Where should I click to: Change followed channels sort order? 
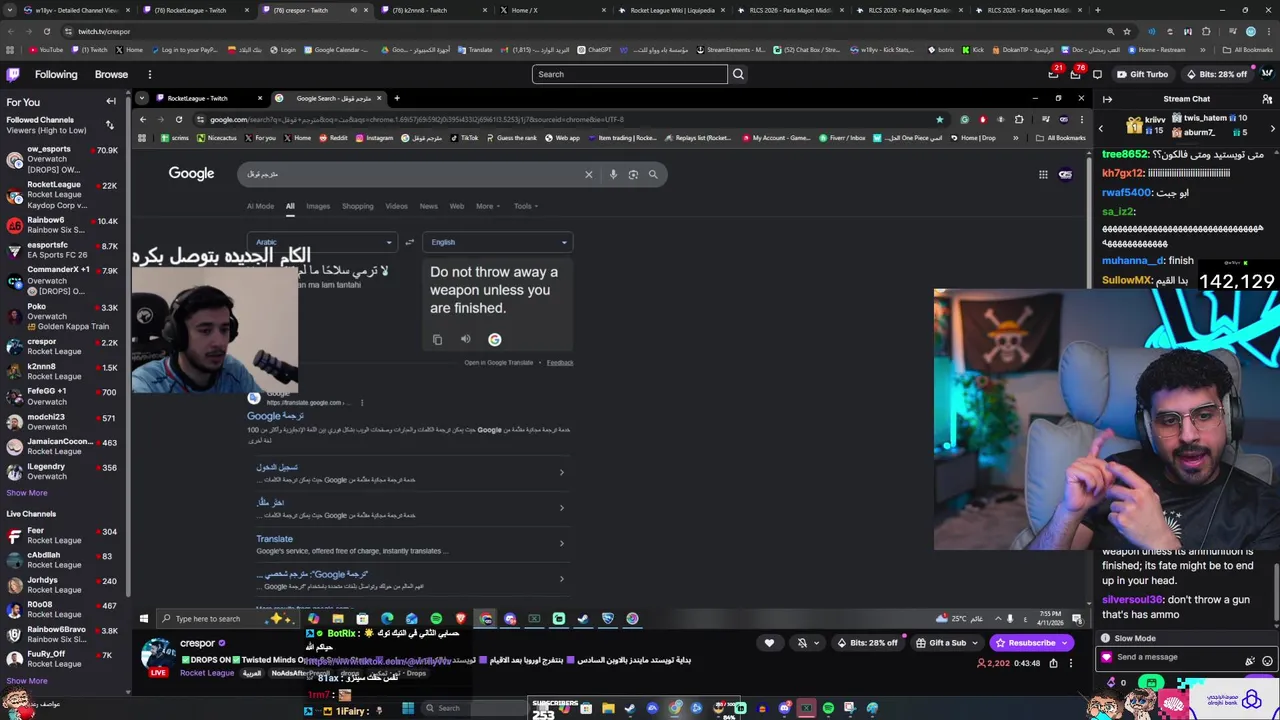[110, 125]
